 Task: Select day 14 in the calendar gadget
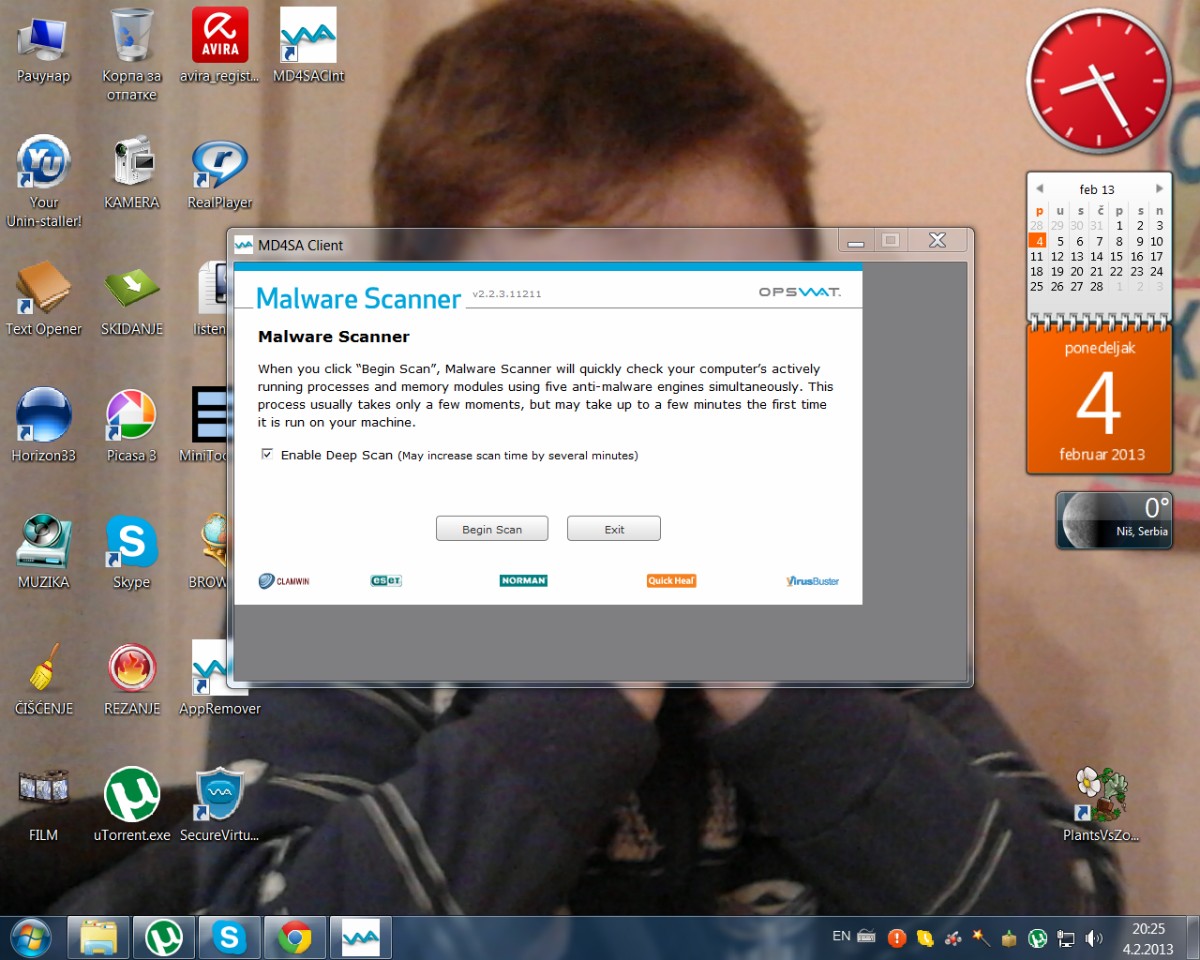coord(1097,256)
